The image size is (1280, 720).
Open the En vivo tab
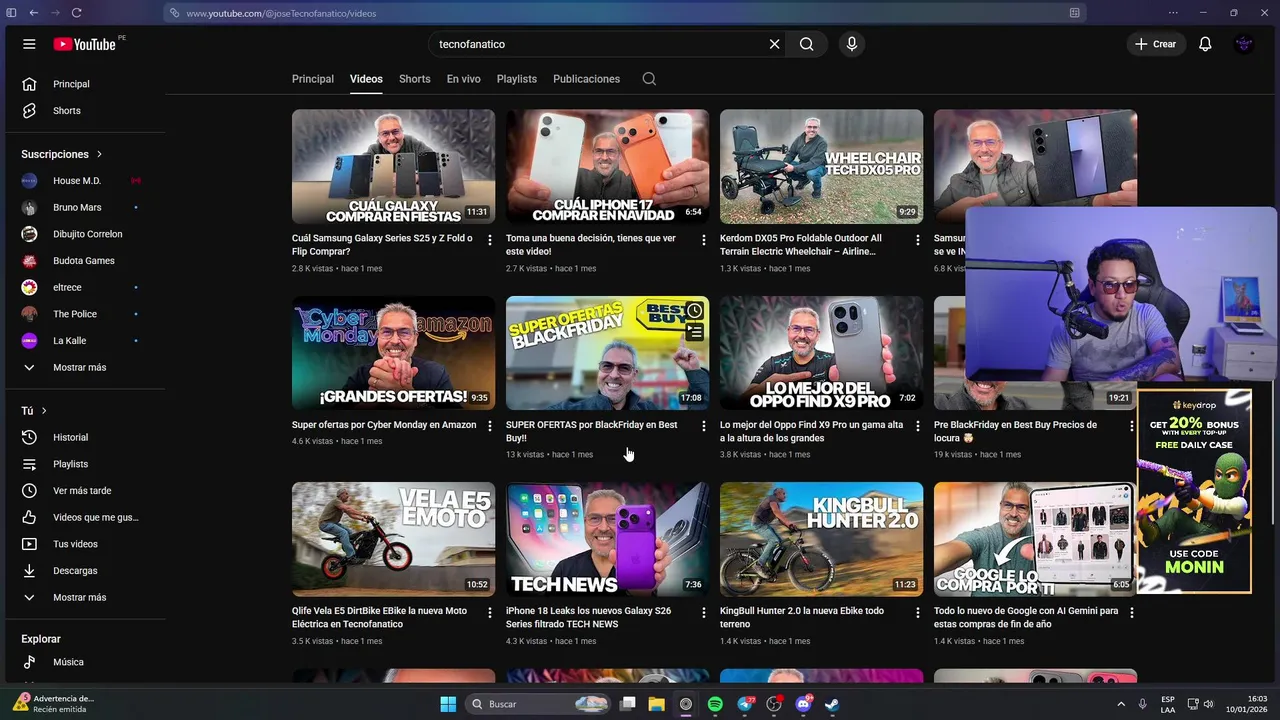coord(463,79)
